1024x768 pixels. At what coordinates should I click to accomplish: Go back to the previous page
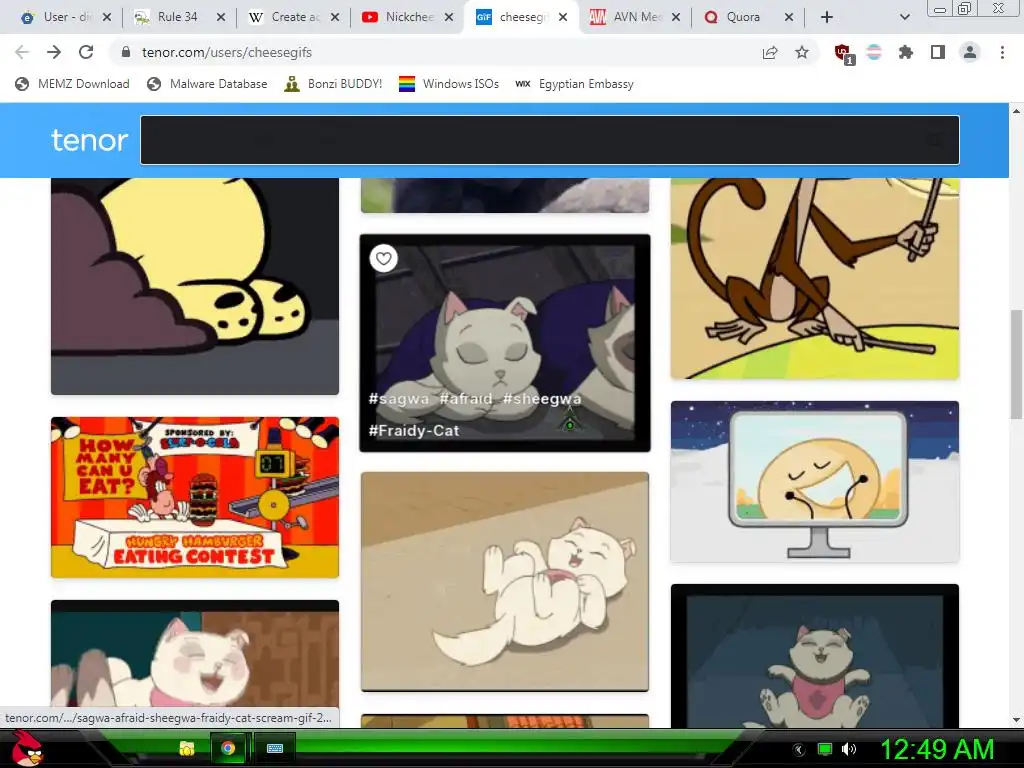[x=22, y=52]
